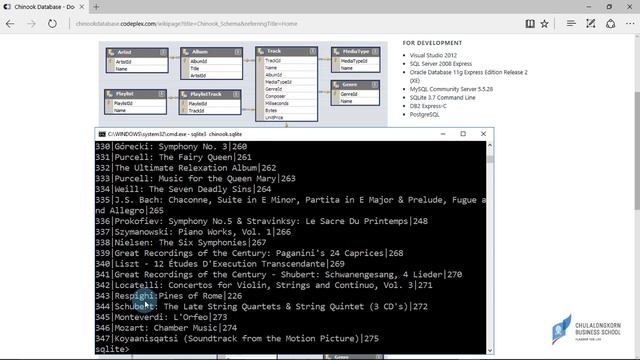Viewport: 640px width, 360px height.
Task: Click the row 'Górecki: Symphony No. 3|260'
Action: click(171, 147)
